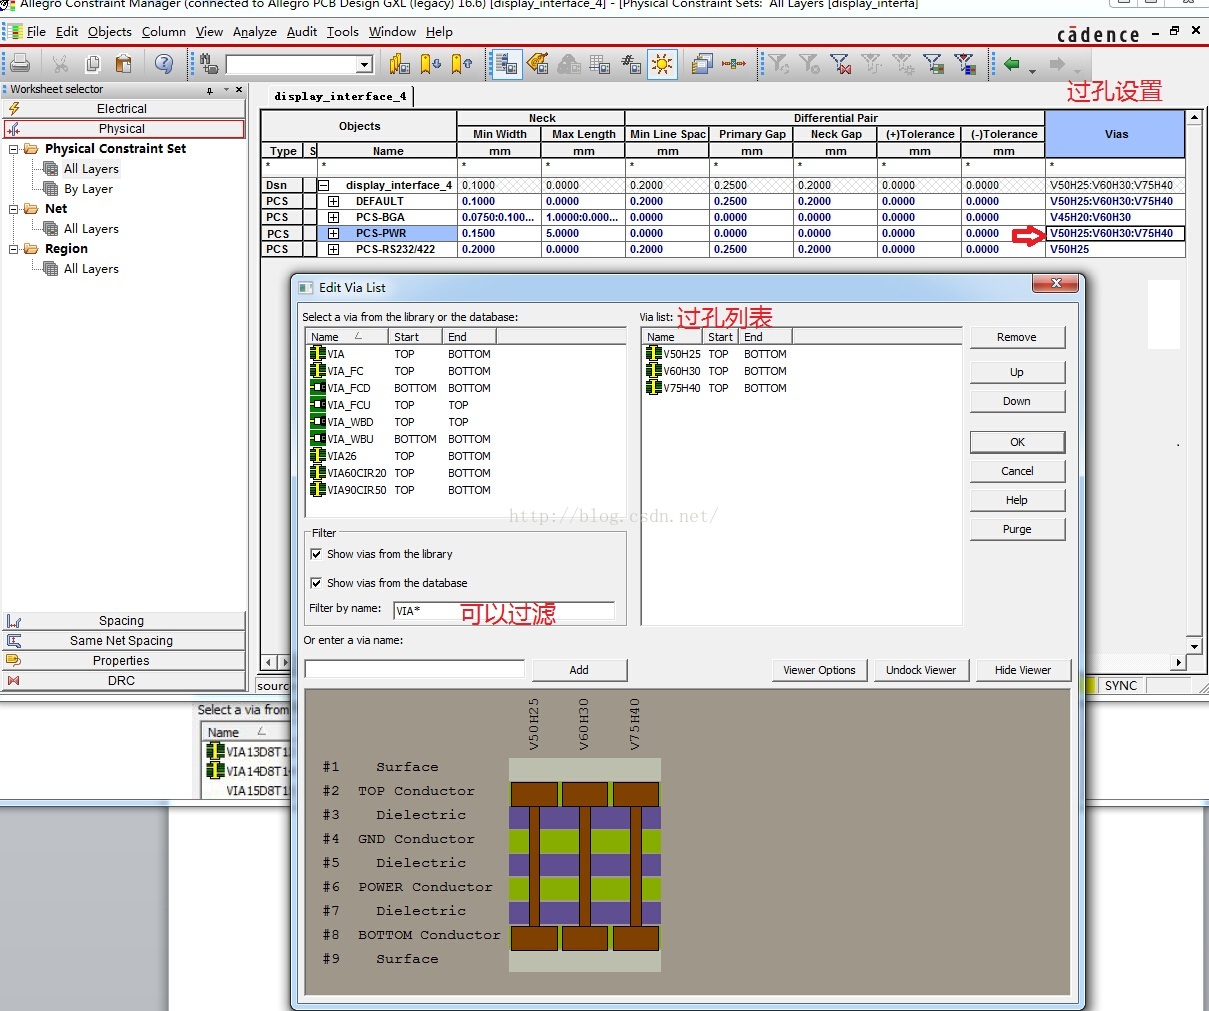The width and height of the screenshot is (1209, 1011).
Task: Open the Properties worksheet tab
Action: 124,661
